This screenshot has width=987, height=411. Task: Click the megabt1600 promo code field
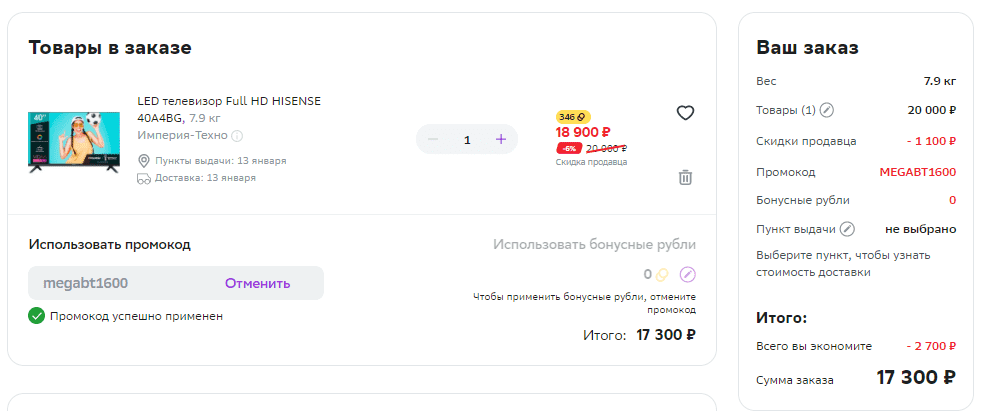pyautogui.click(x=120, y=283)
